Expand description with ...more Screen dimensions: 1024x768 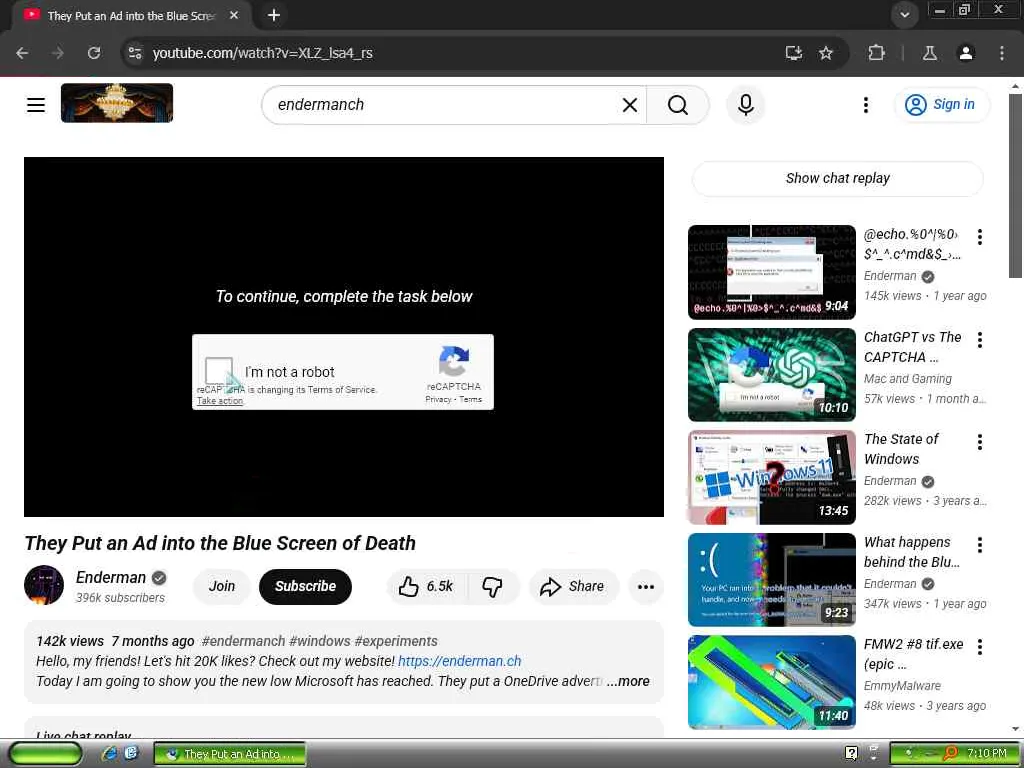pyautogui.click(x=628, y=681)
